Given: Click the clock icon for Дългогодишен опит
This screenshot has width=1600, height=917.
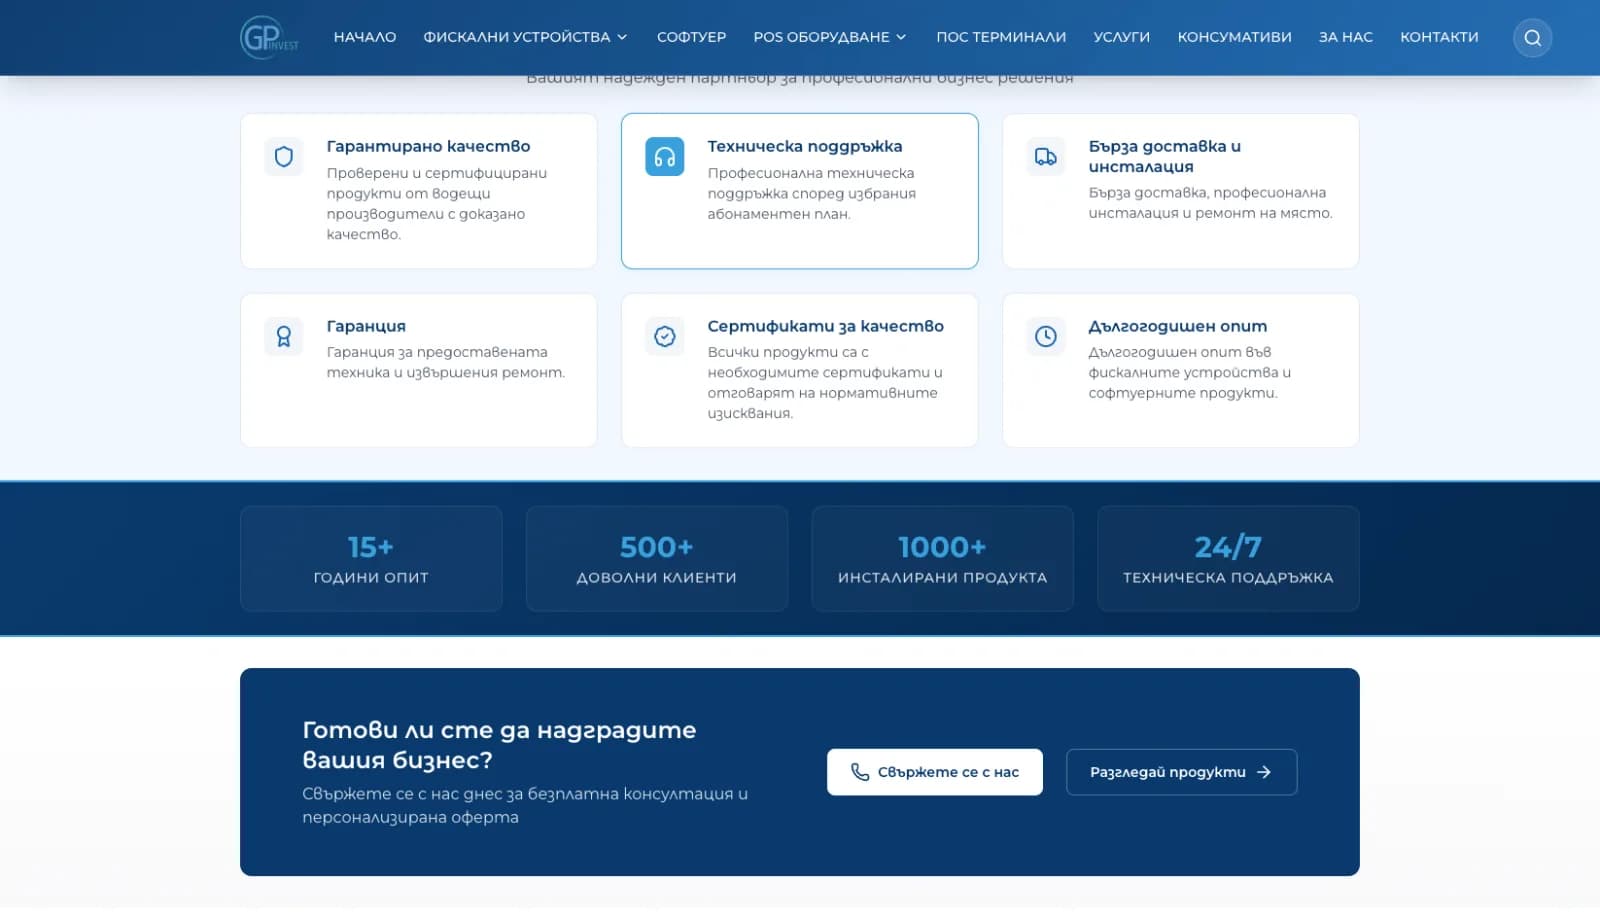Looking at the screenshot, I should click(x=1046, y=337).
